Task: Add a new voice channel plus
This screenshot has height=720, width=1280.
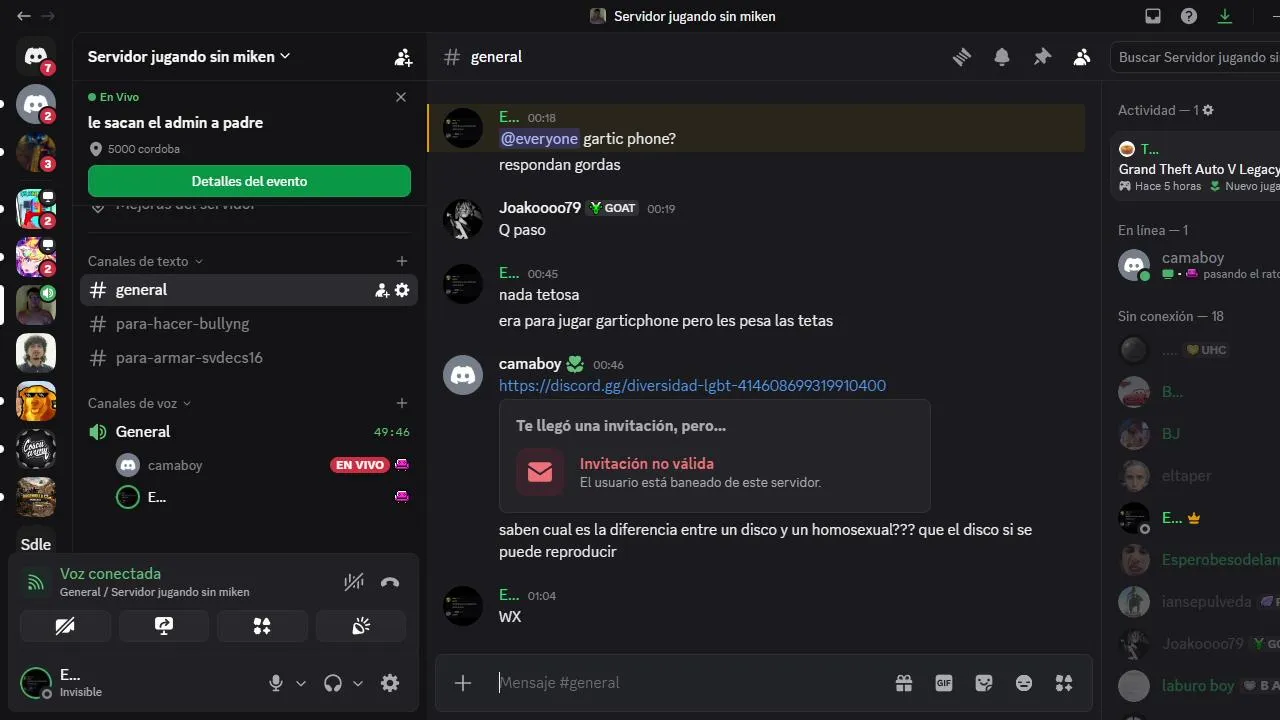Action: coord(402,403)
